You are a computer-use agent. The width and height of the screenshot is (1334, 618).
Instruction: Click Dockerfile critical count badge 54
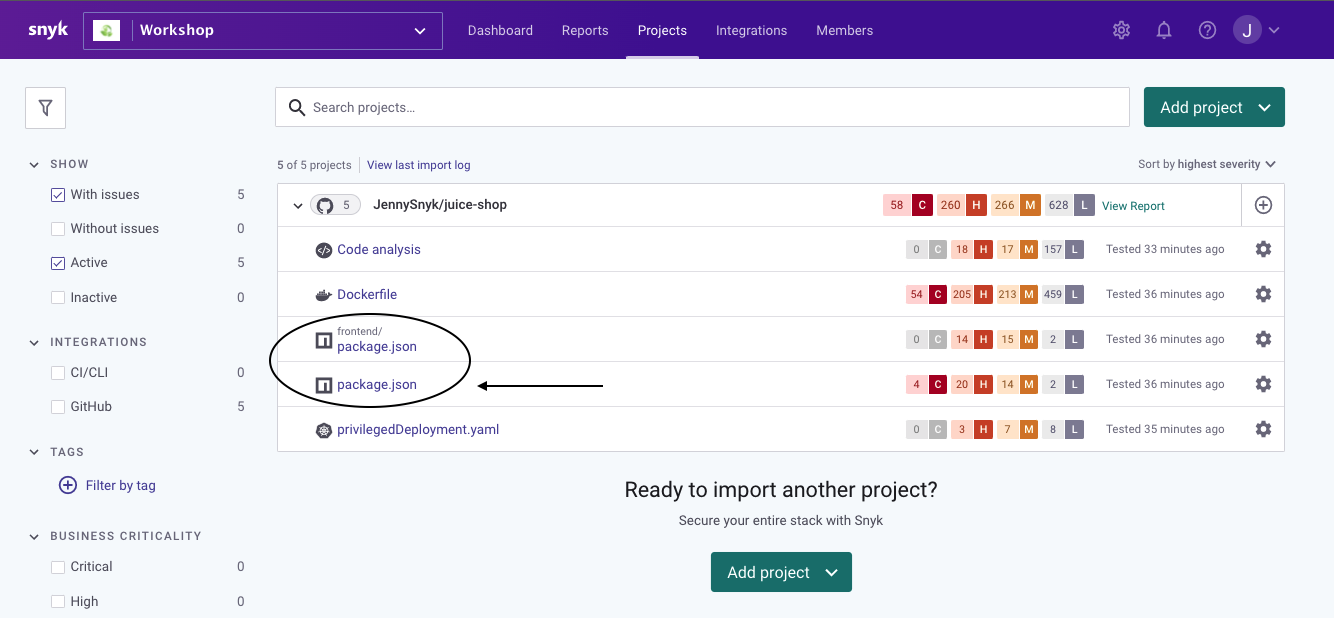pyautogui.click(x=926, y=294)
